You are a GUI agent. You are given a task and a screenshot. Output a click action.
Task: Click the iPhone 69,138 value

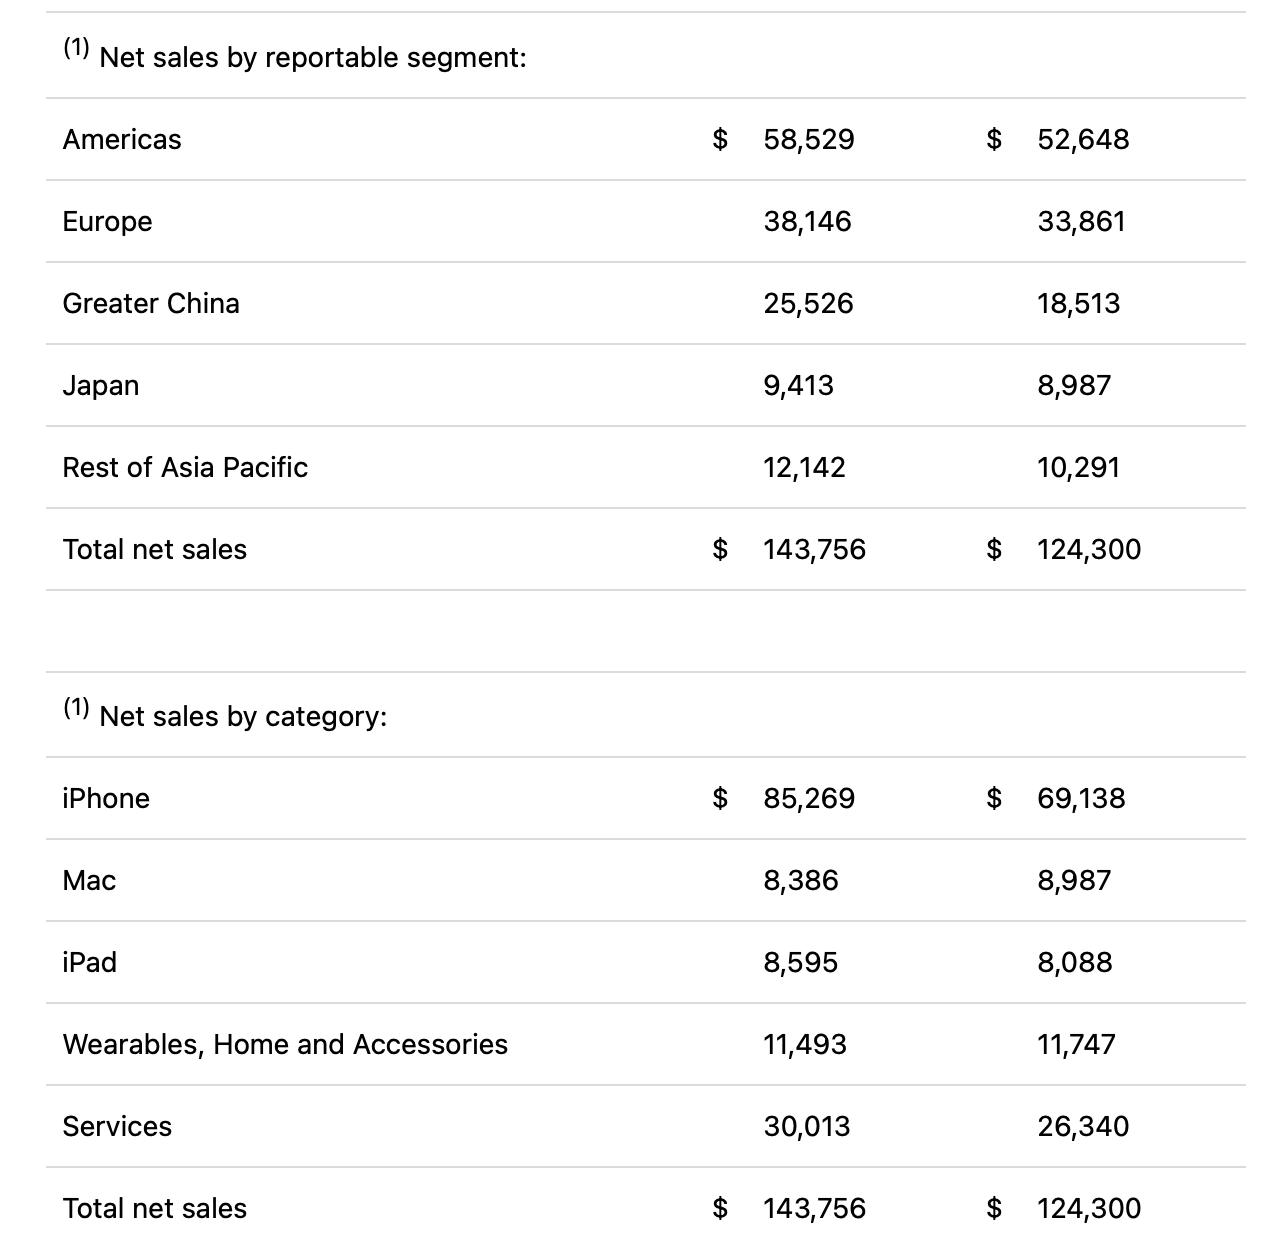tap(1081, 798)
